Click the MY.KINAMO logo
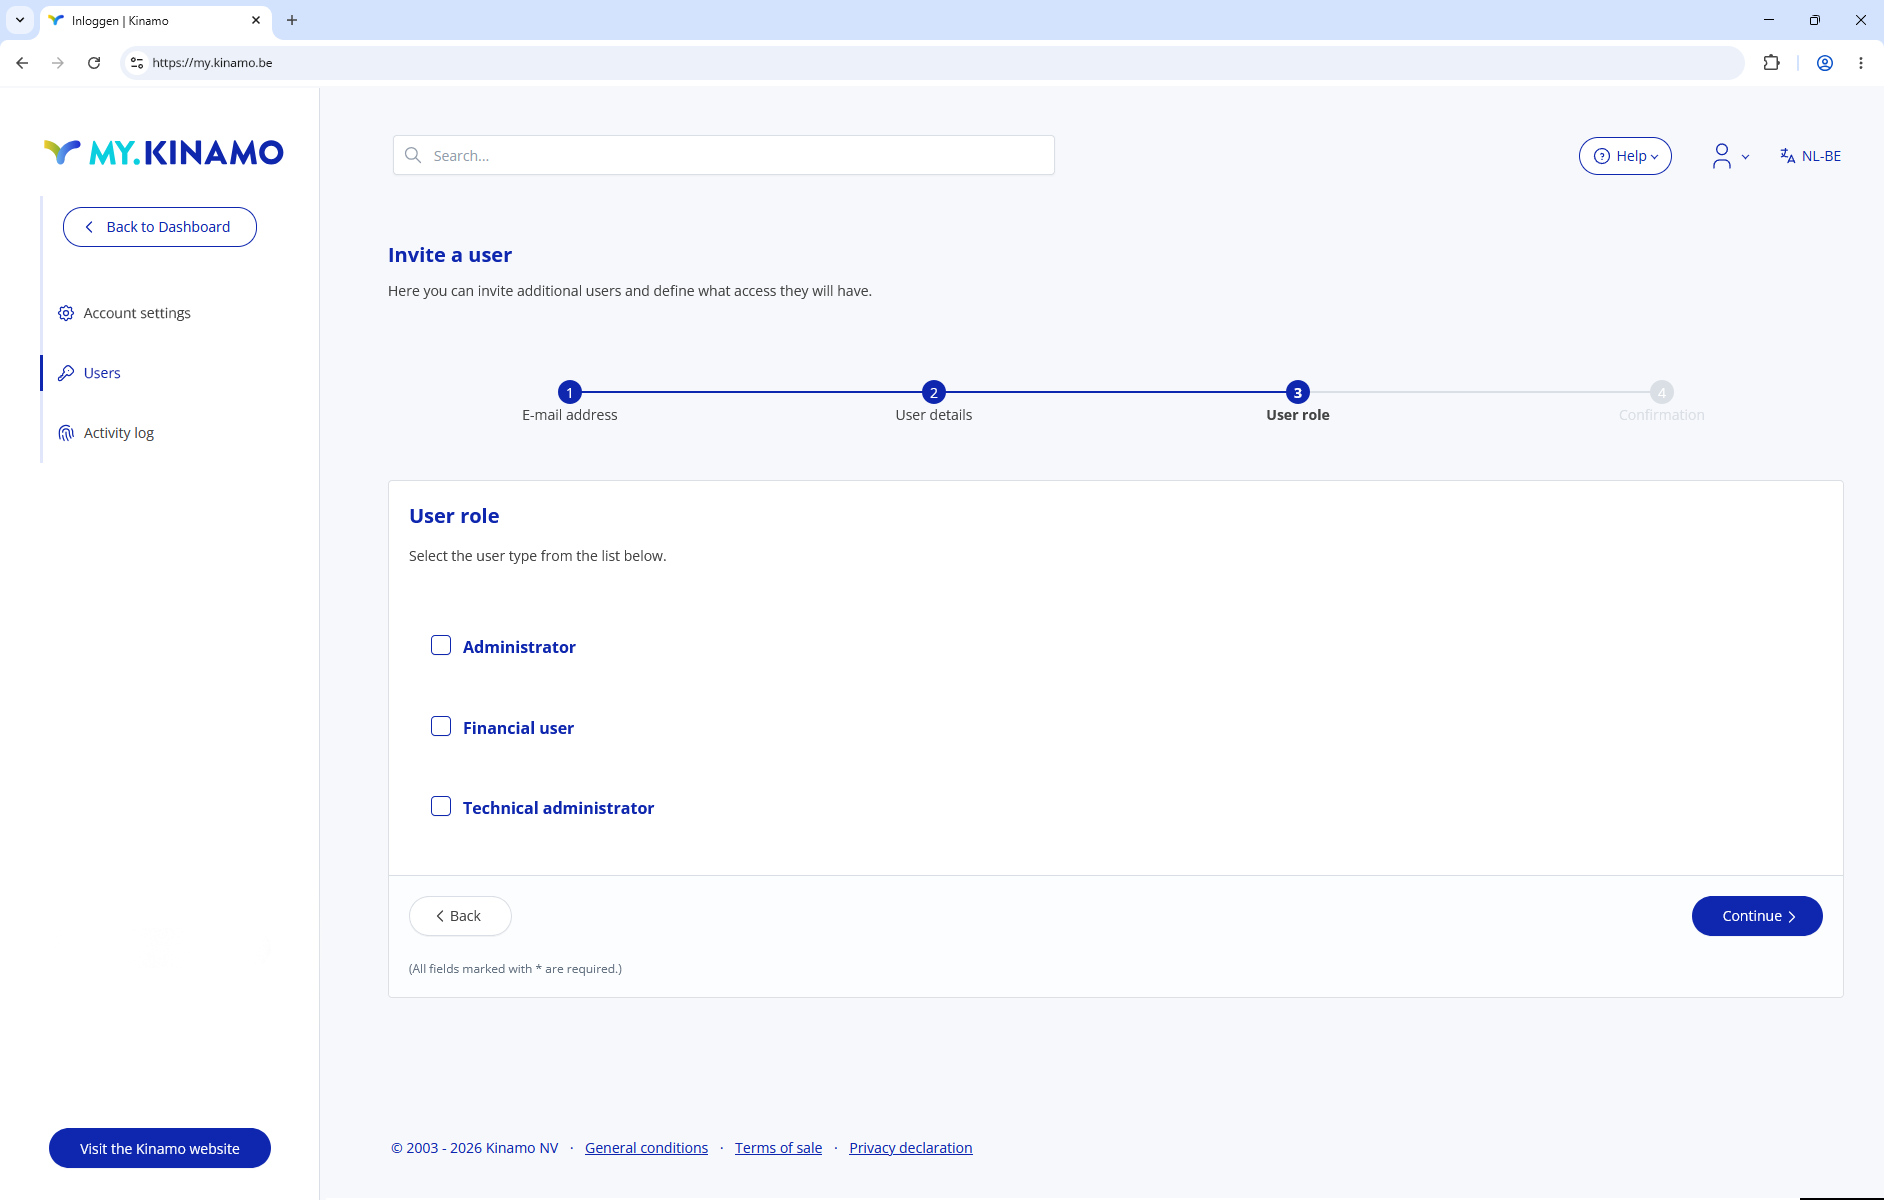The width and height of the screenshot is (1884, 1200). click(164, 152)
